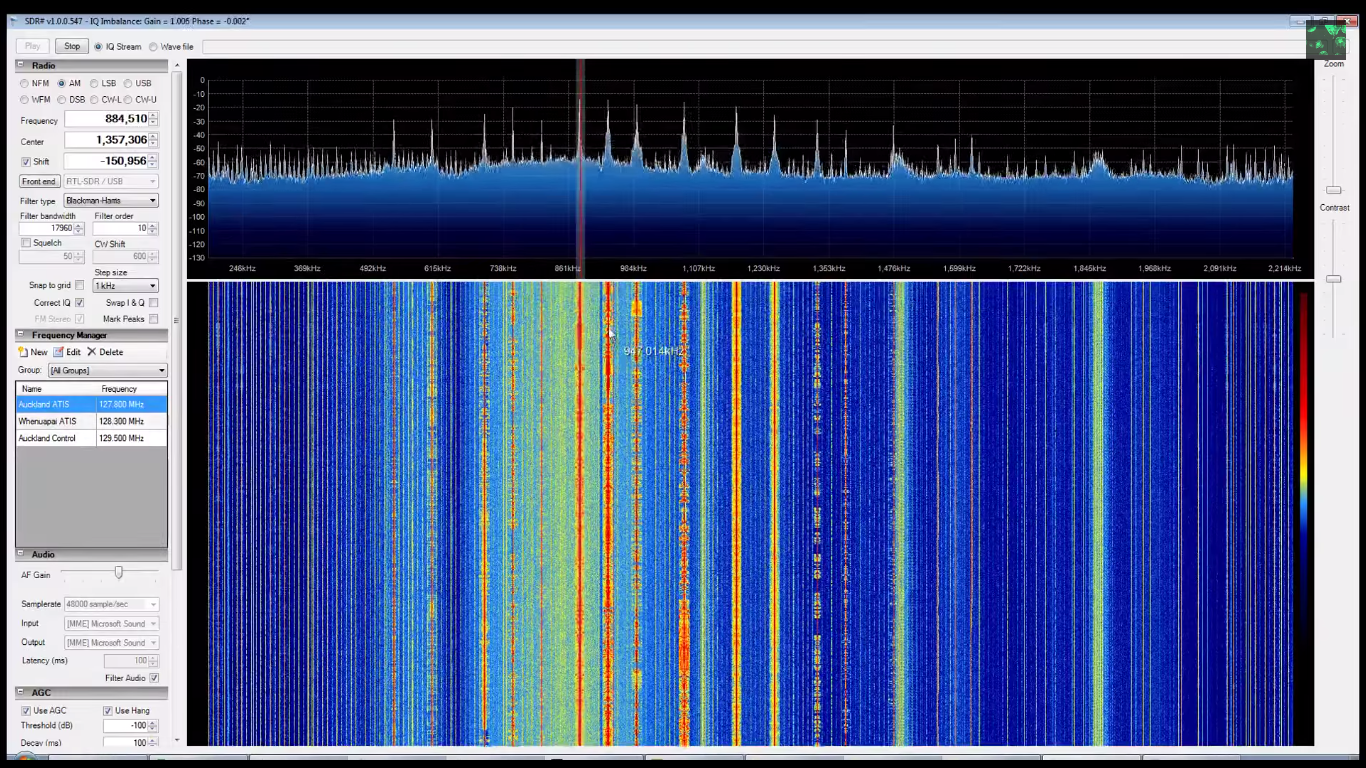Screen dimensions: 1366x768
Task: Collapse the Frequency Manager panel
Action: [21, 335]
